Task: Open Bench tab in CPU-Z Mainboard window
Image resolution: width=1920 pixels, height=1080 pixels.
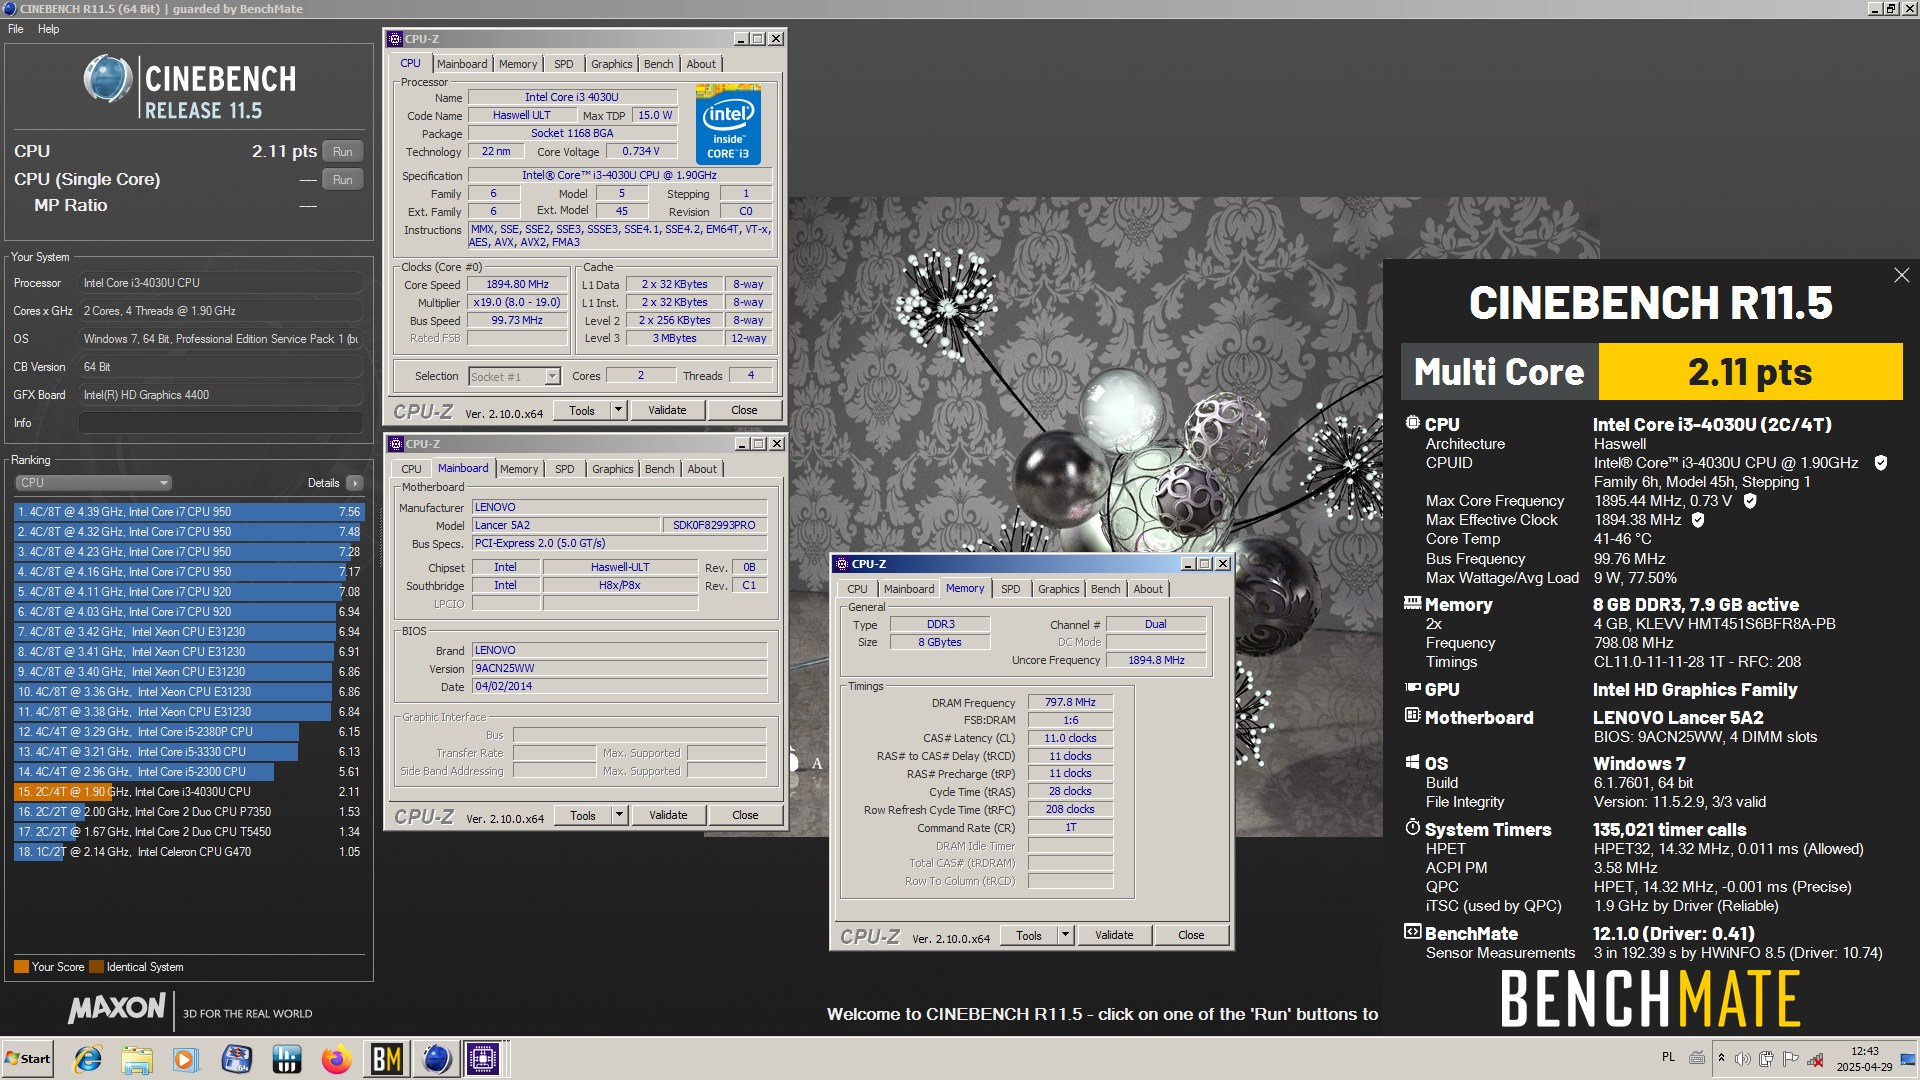Action: pos(660,469)
